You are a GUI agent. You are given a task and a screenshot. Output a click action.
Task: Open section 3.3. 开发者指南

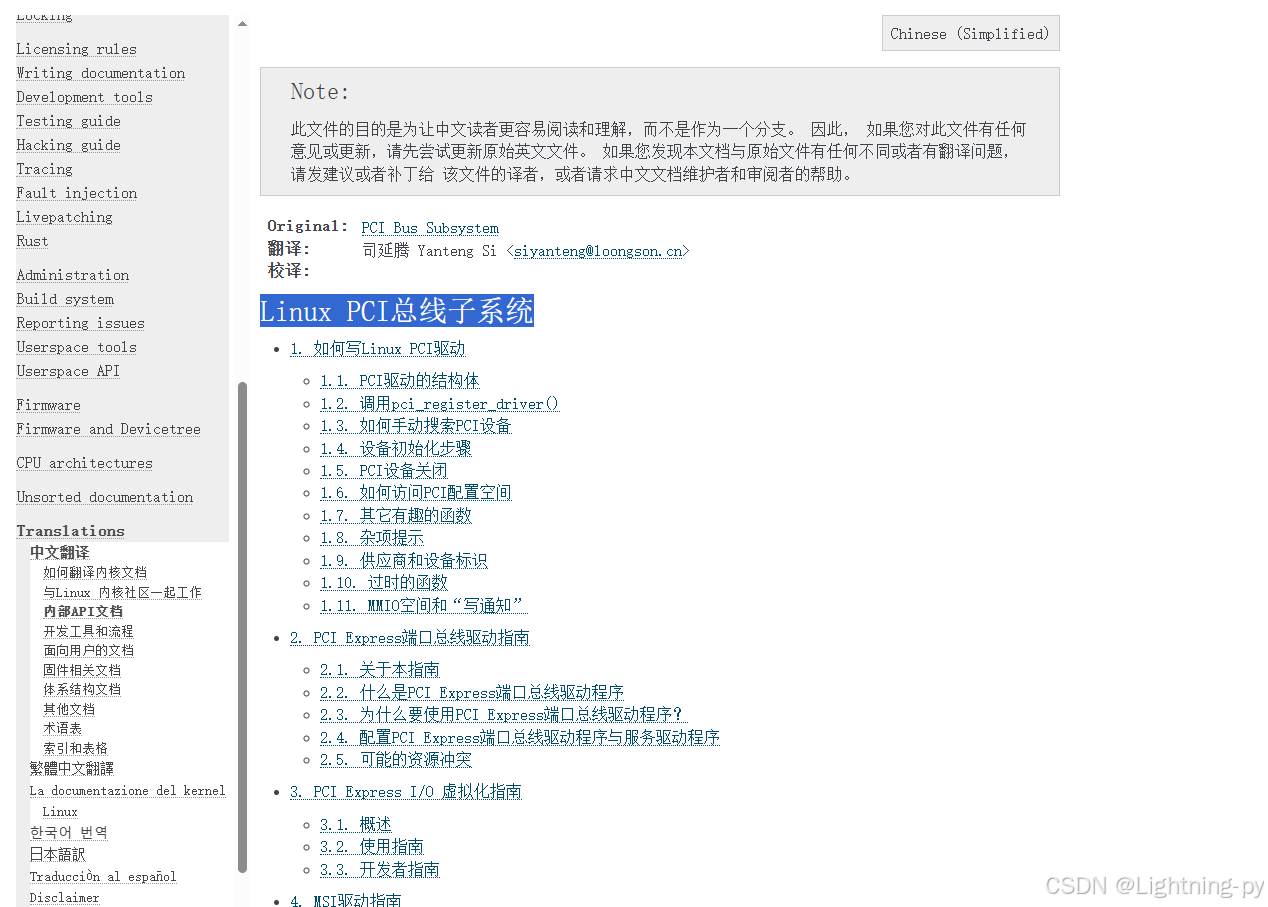[380, 869]
